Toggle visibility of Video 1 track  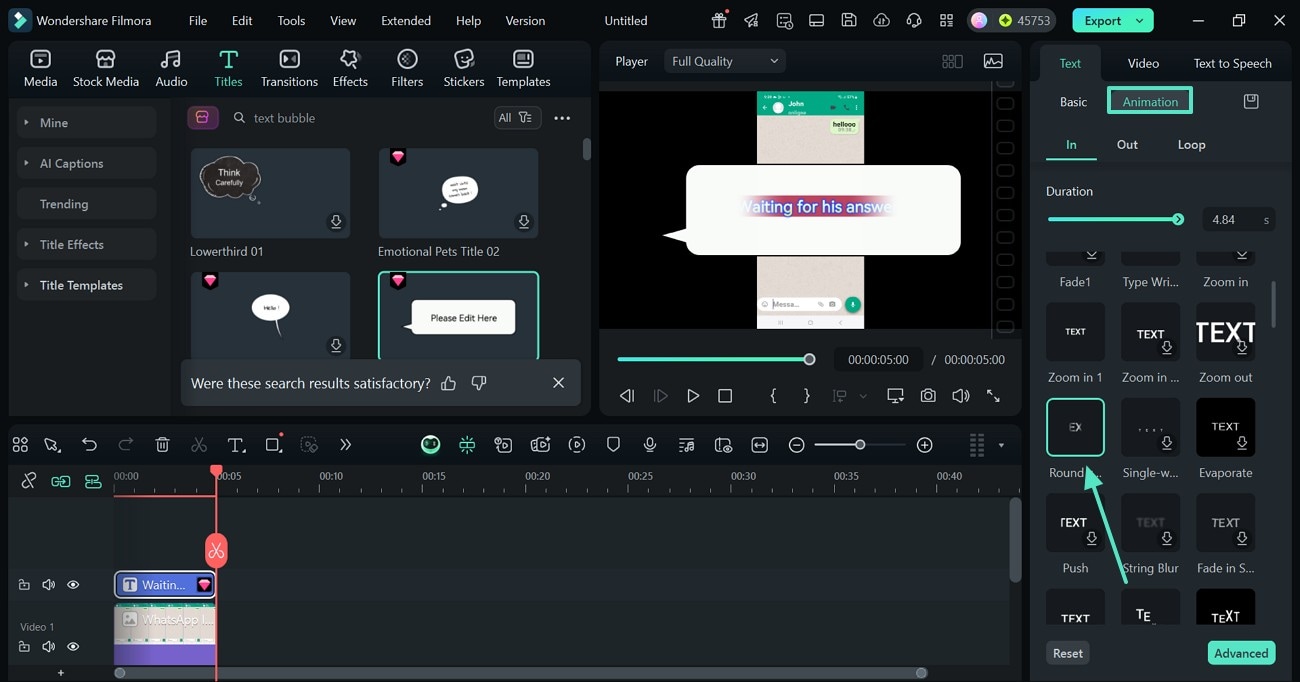[x=73, y=647]
